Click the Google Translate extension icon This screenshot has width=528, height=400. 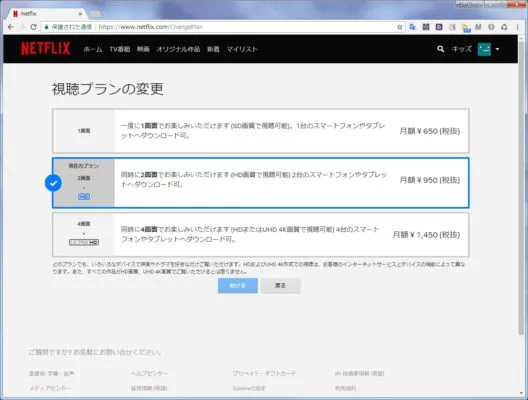tap(412, 27)
